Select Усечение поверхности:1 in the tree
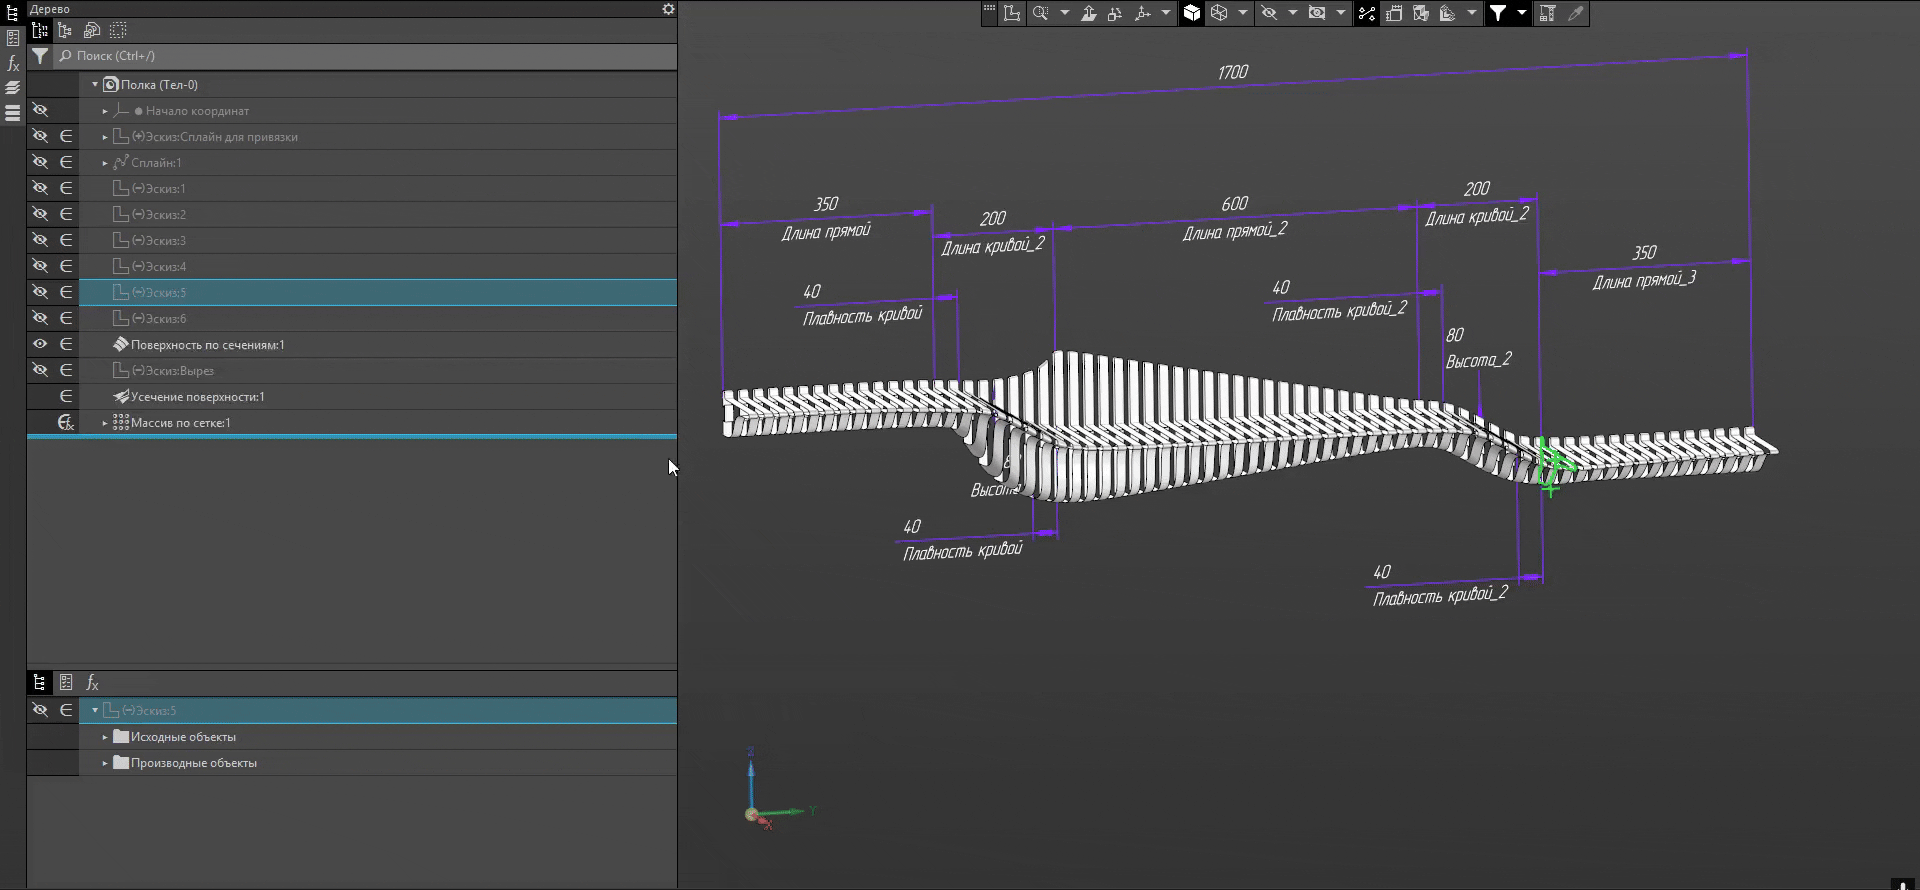1920x890 pixels. tap(197, 397)
